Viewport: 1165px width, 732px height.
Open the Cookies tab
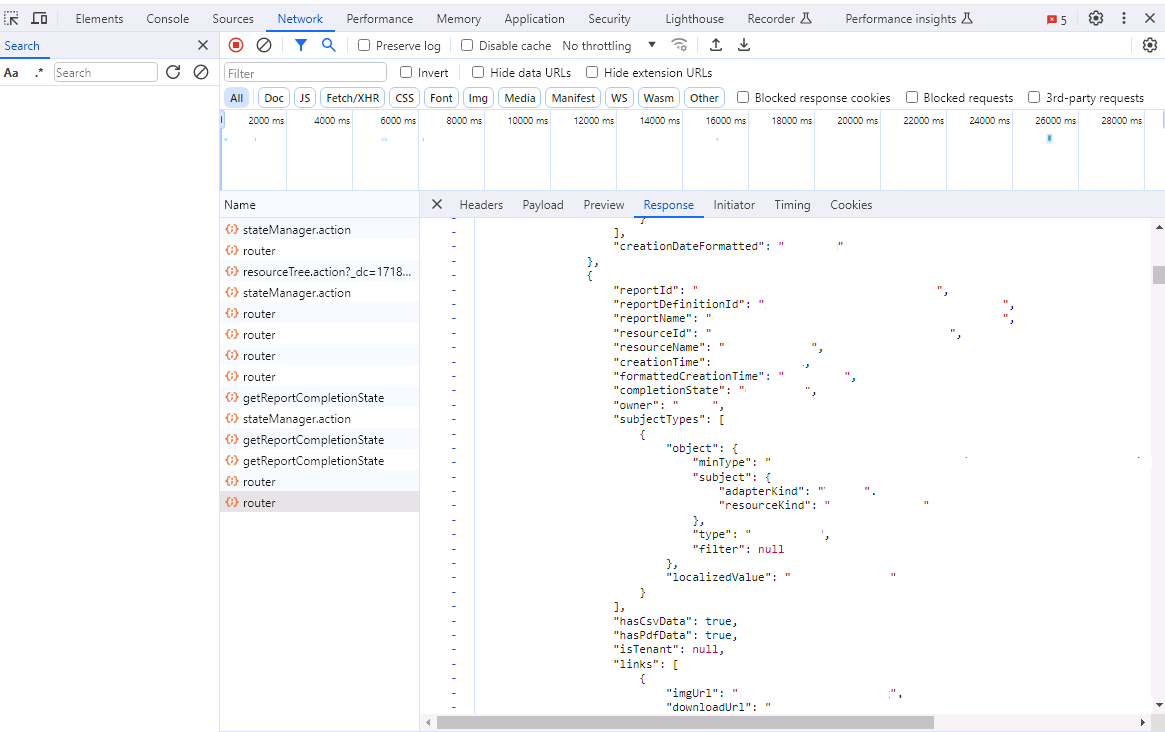tap(851, 204)
